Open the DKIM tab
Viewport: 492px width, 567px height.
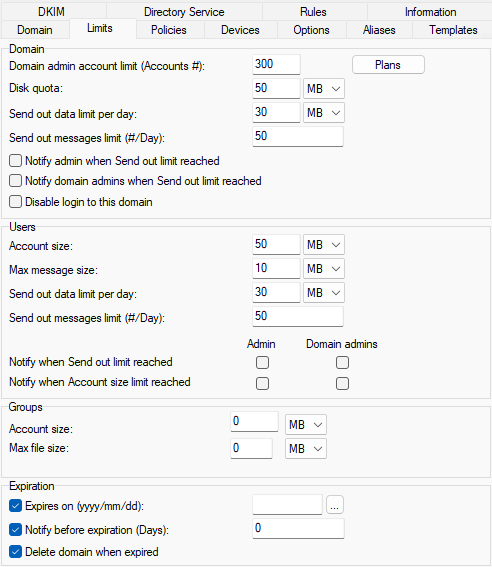coord(51,12)
